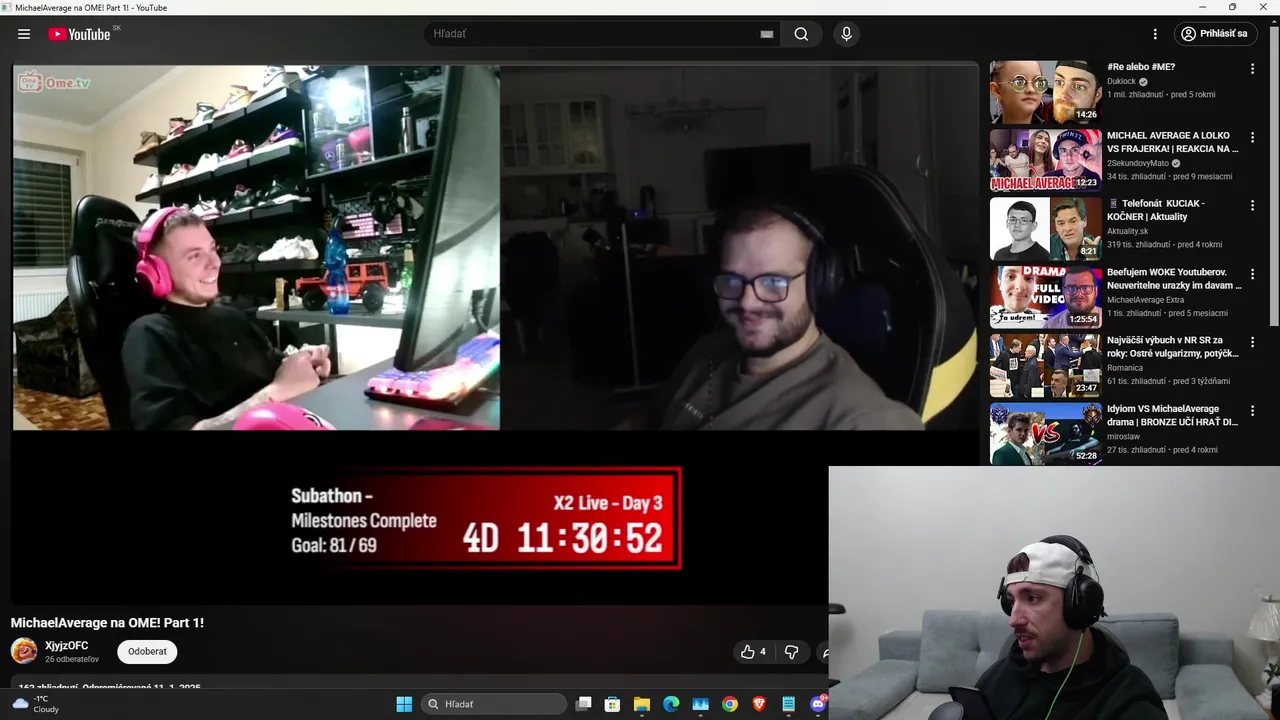Open more options for '#Re alebo #ME?'

click(x=1252, y=69)
